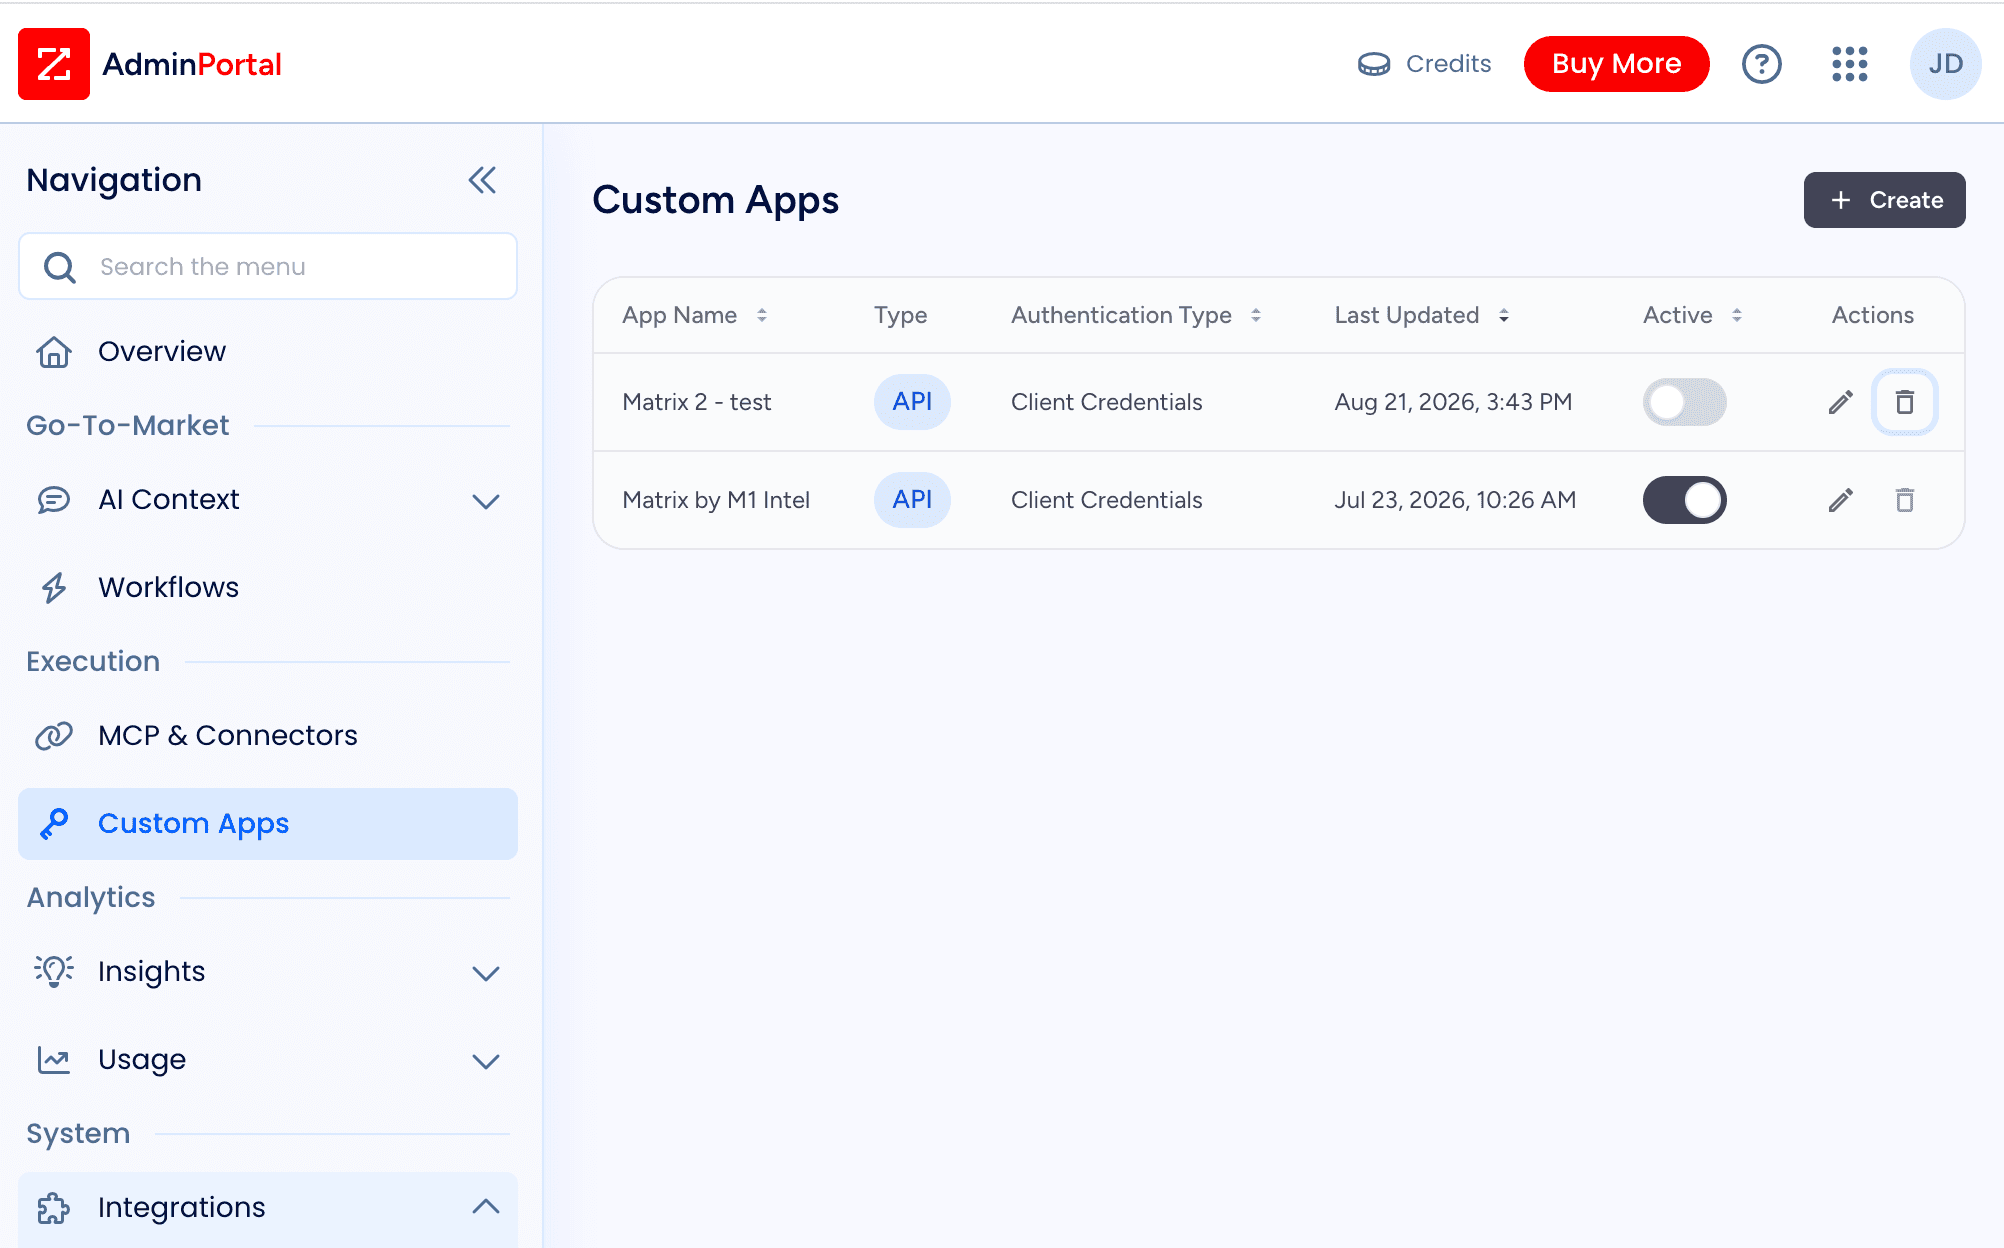Expand the Usage submenu chevron
2004x1248 pixels.
(x=486, y=1061)
